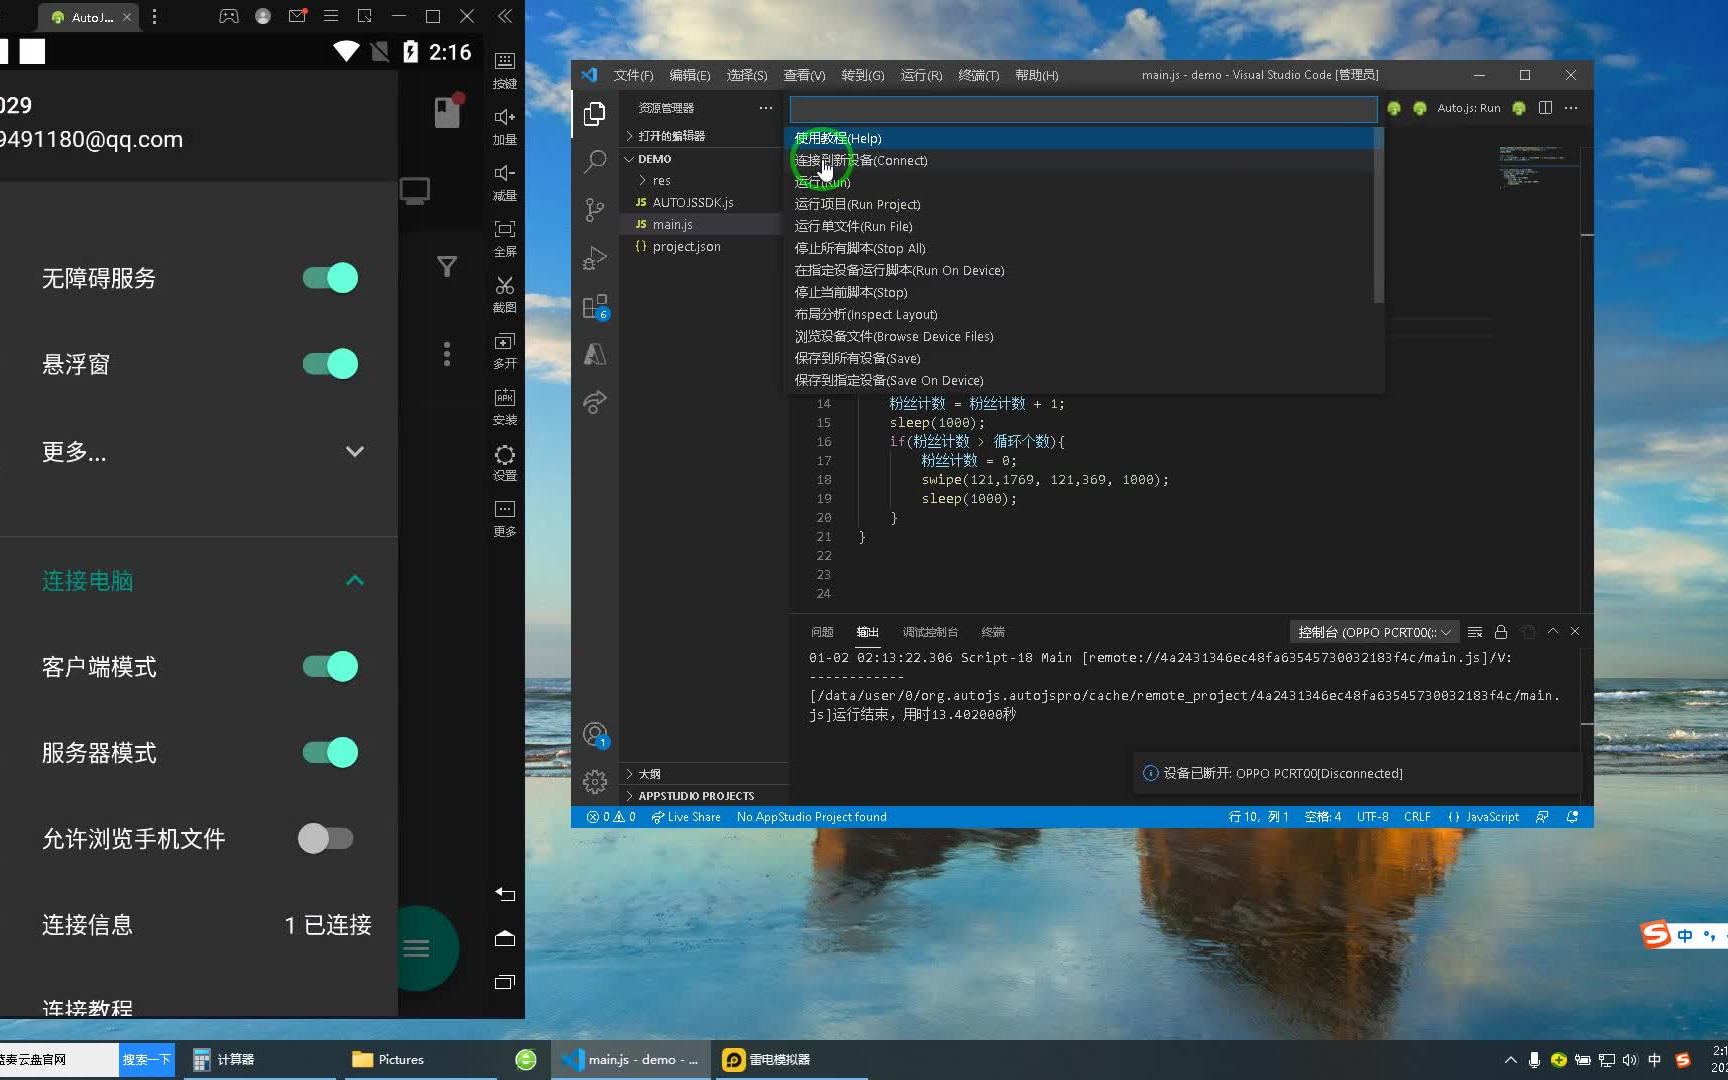
Task: Toggle the output scroll lock icon
Action: tap(1501, 632)
